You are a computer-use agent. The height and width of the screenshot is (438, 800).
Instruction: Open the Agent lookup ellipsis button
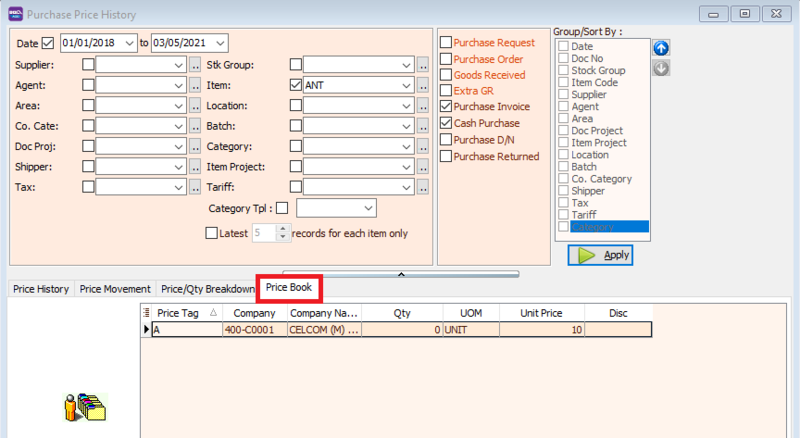coord(195,86)
